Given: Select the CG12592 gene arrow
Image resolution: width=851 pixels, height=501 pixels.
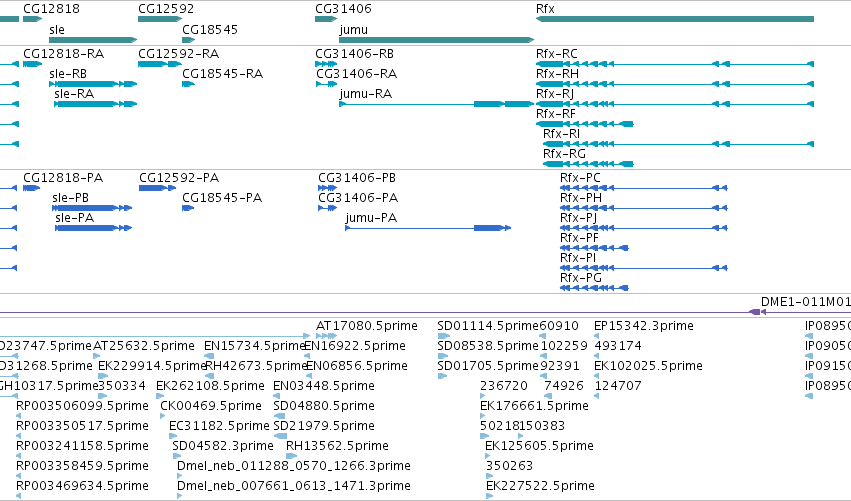Looking at the screenshot, I should coord(160,19).
